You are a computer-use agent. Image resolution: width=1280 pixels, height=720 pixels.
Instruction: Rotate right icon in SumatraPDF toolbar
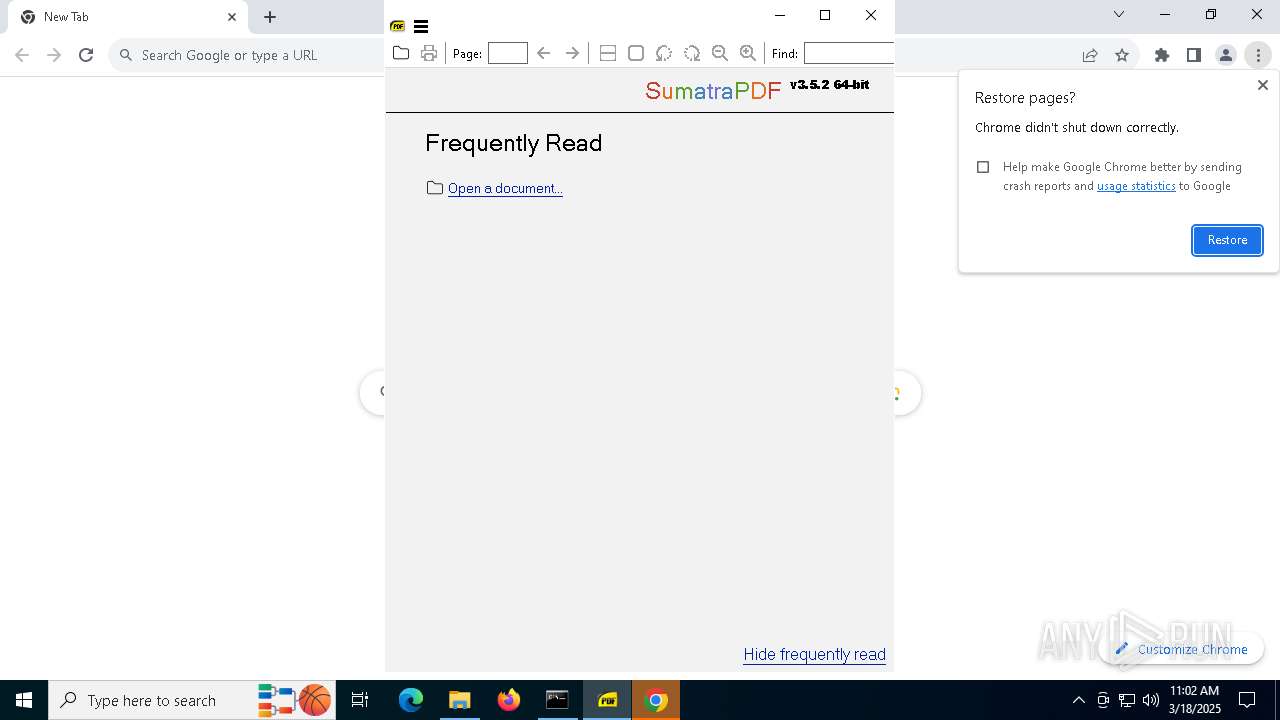point(691,53)
